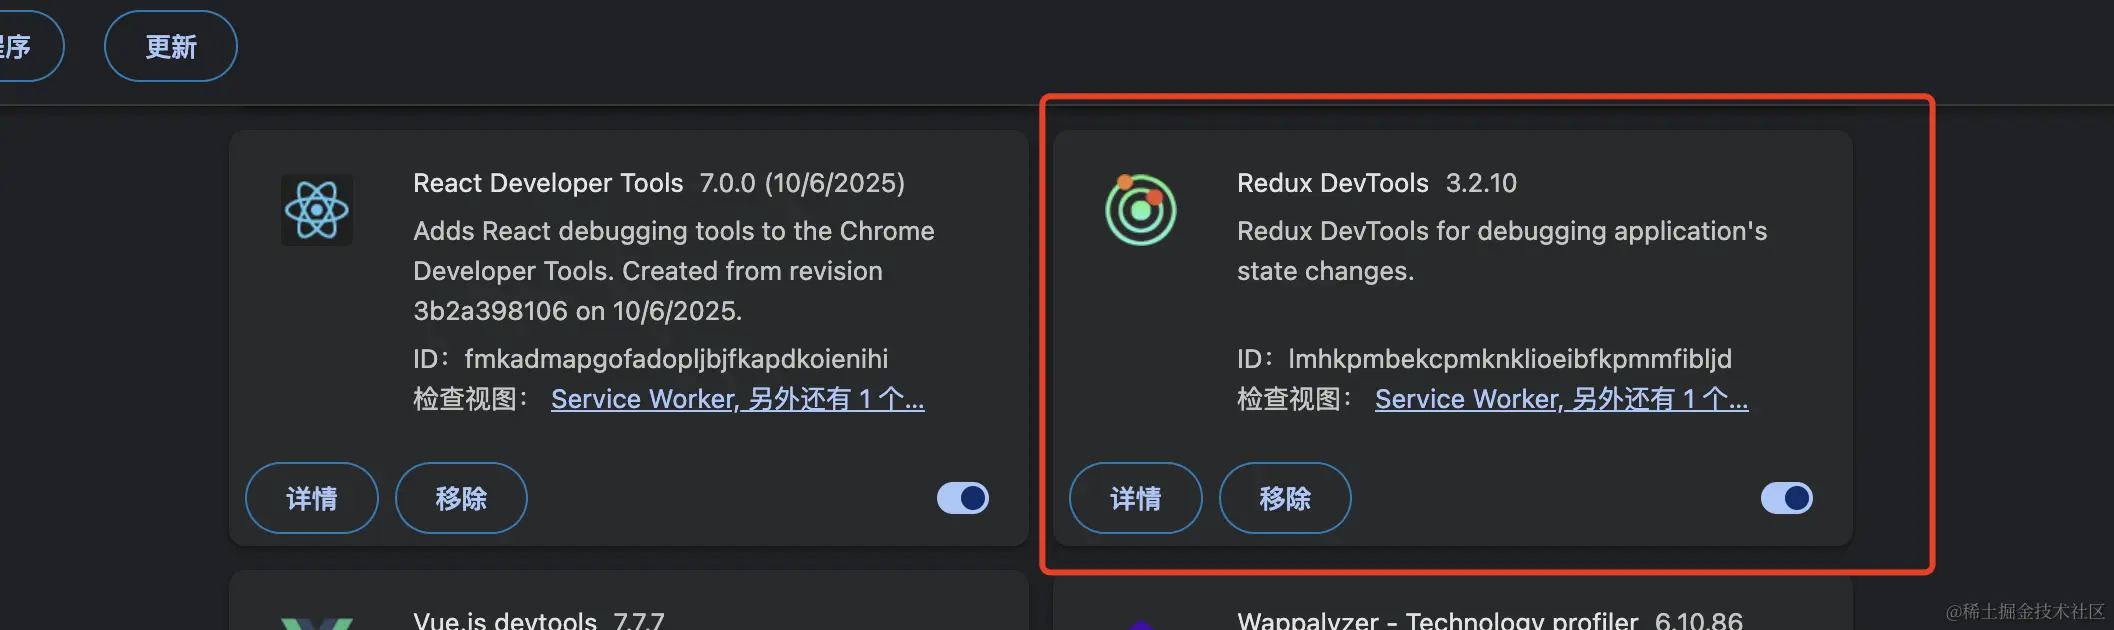Click the Redux DevTools orbit icon

point(1141,210)
